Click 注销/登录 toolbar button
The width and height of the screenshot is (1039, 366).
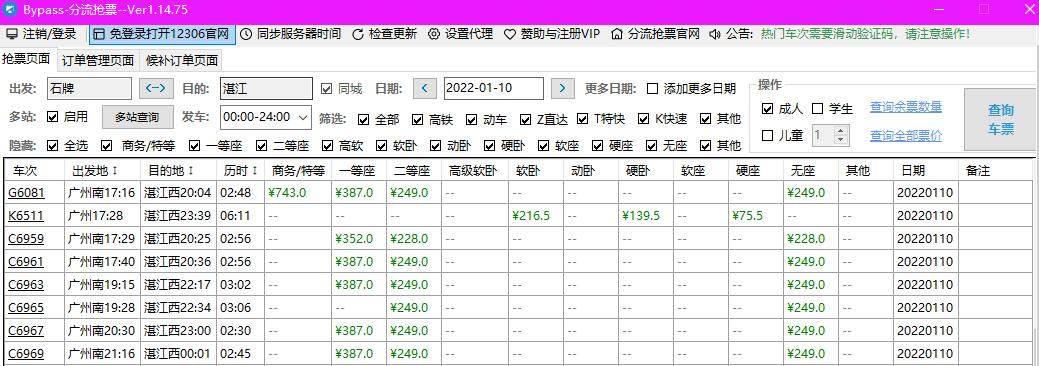tap(41, 34)
